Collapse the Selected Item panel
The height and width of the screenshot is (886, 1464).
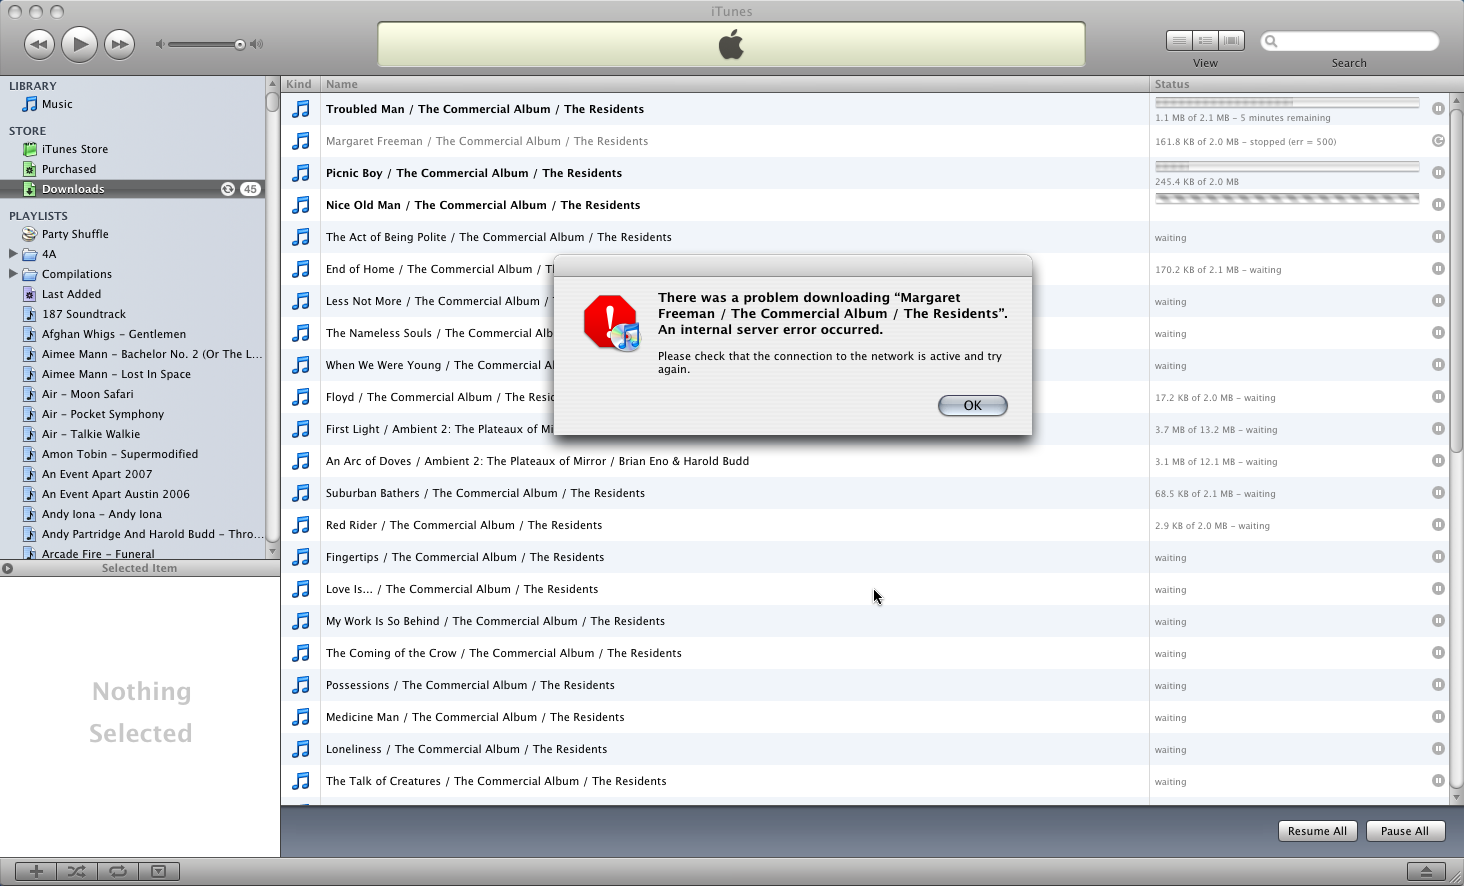pos(8,569)
